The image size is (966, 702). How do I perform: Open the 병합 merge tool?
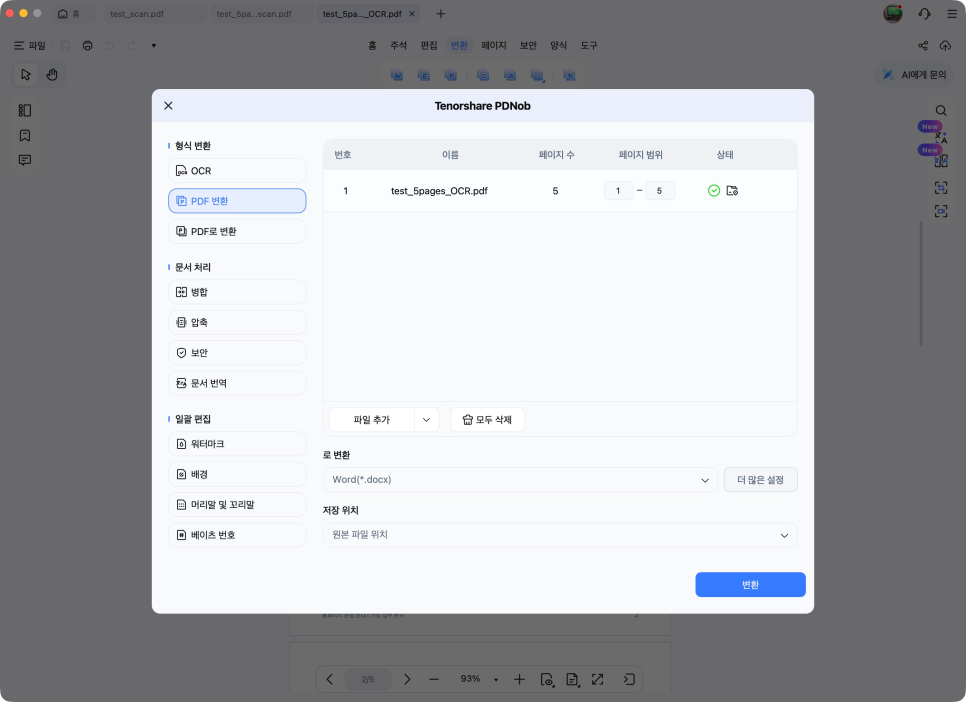click(x=237, y=292)
